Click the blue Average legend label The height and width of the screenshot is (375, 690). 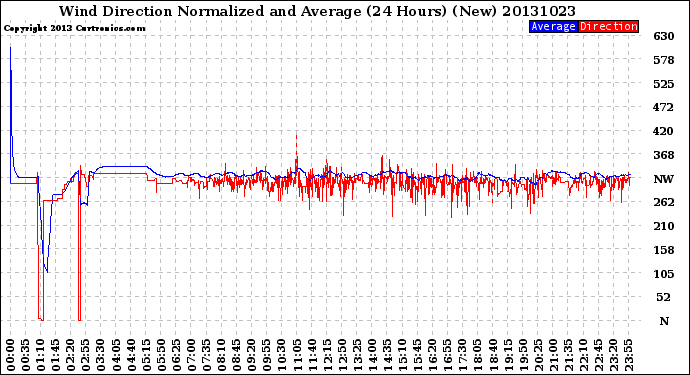tap(553, 26)
